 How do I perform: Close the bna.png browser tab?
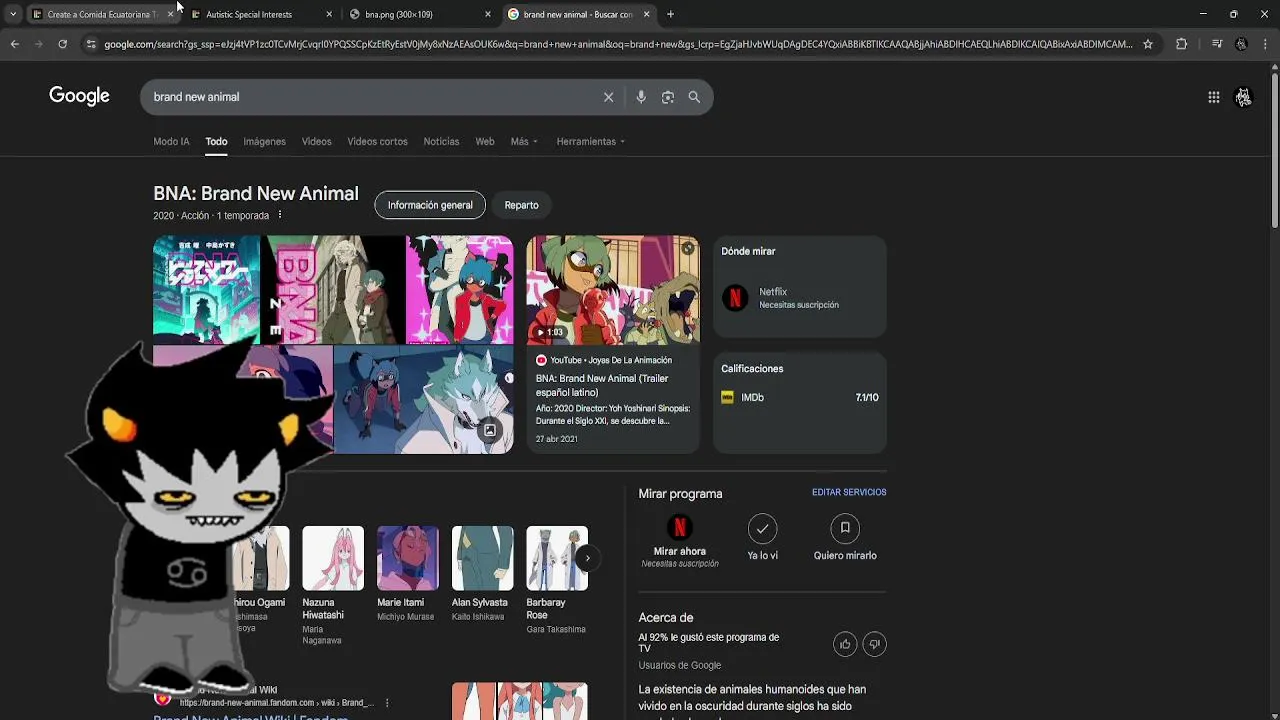point(487,14)
